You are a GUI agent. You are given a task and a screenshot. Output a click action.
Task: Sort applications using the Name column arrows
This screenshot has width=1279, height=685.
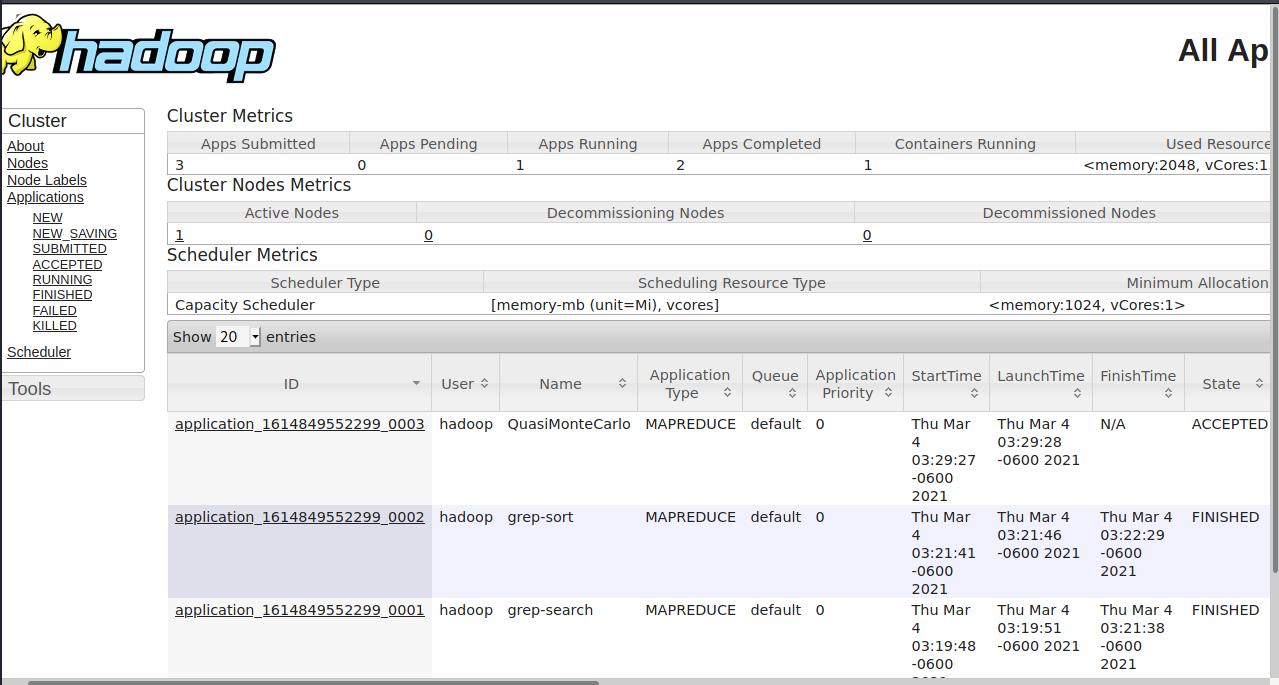pos(620,383)
